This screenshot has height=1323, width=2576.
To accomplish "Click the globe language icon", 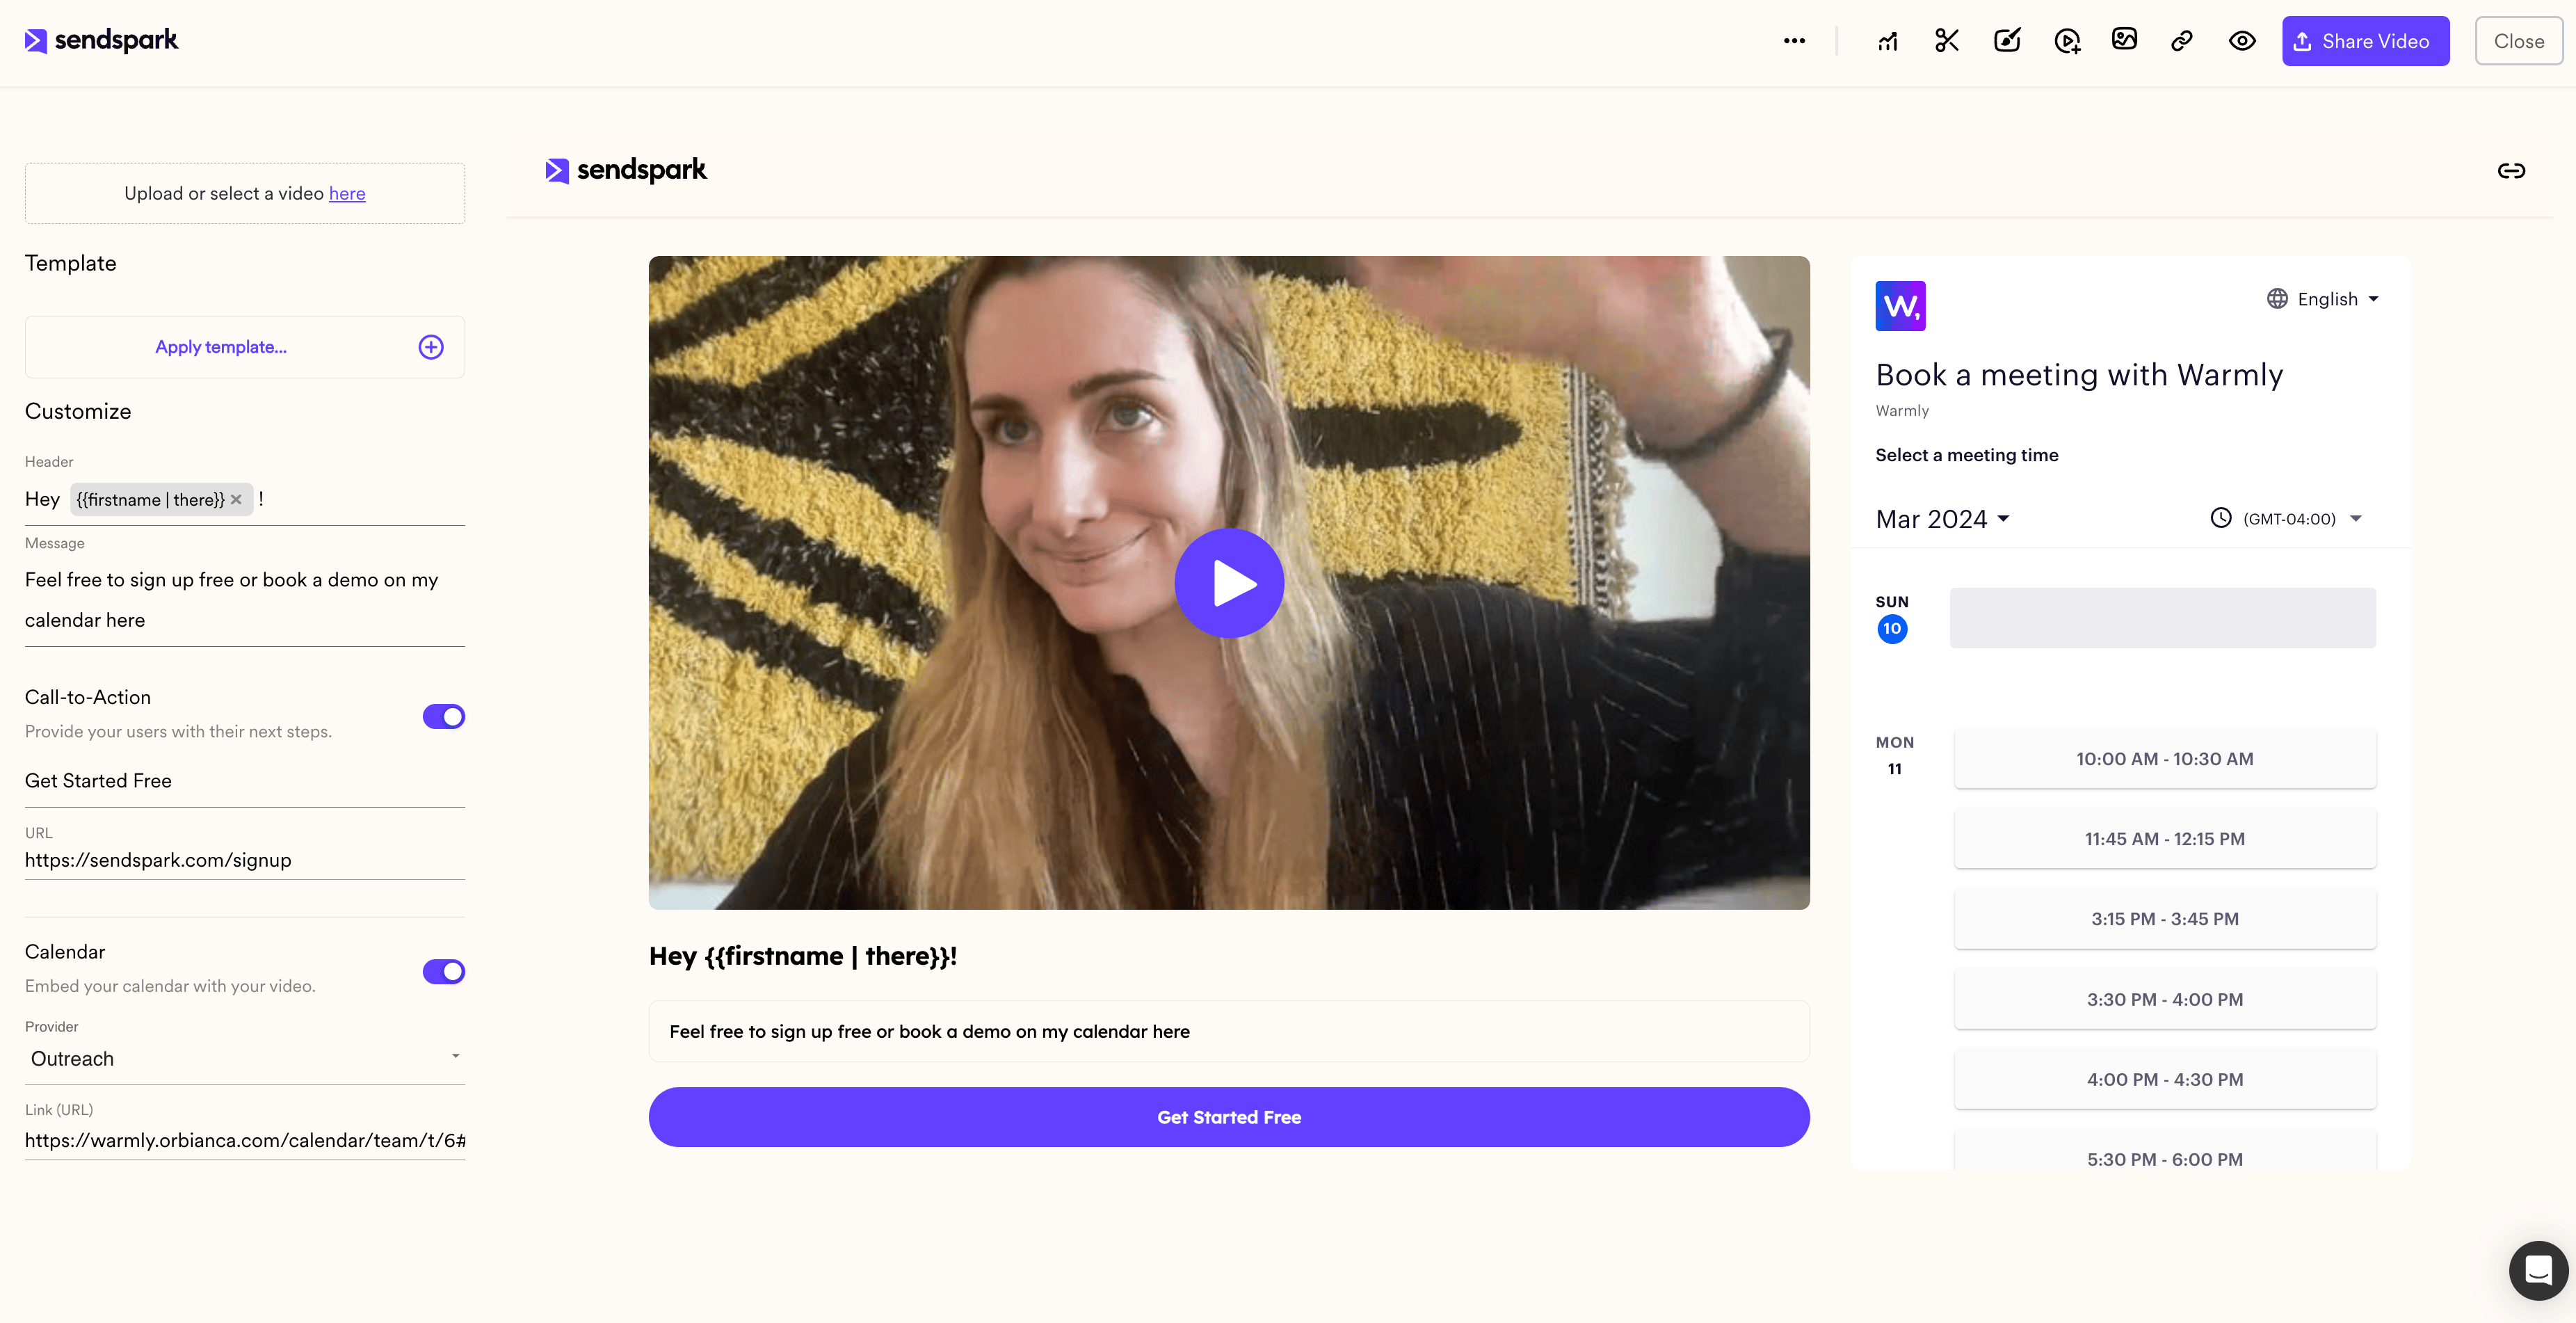I will point(2277,298).
